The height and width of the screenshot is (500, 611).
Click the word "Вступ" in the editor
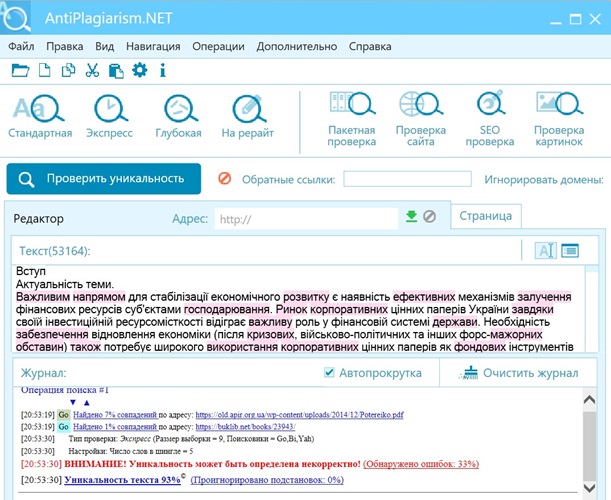tap(31, 272)
